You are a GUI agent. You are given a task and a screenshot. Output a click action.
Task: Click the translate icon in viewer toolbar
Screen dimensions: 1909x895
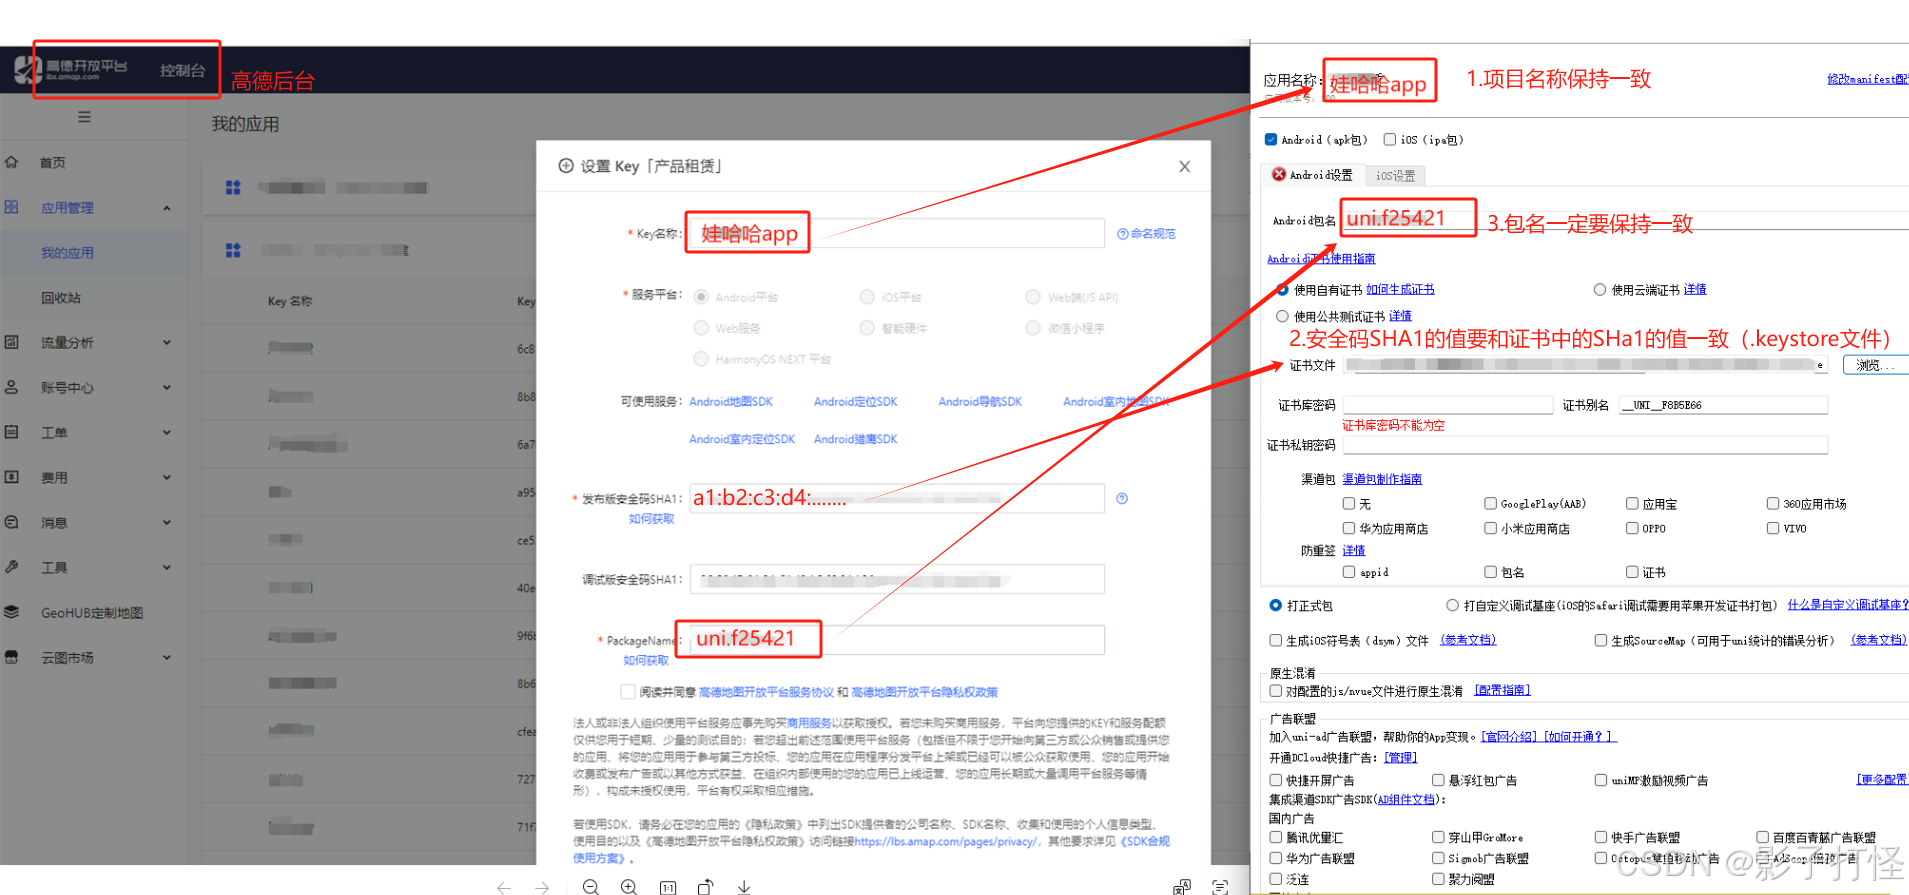pyautogui.click(x=1182, y=887)
